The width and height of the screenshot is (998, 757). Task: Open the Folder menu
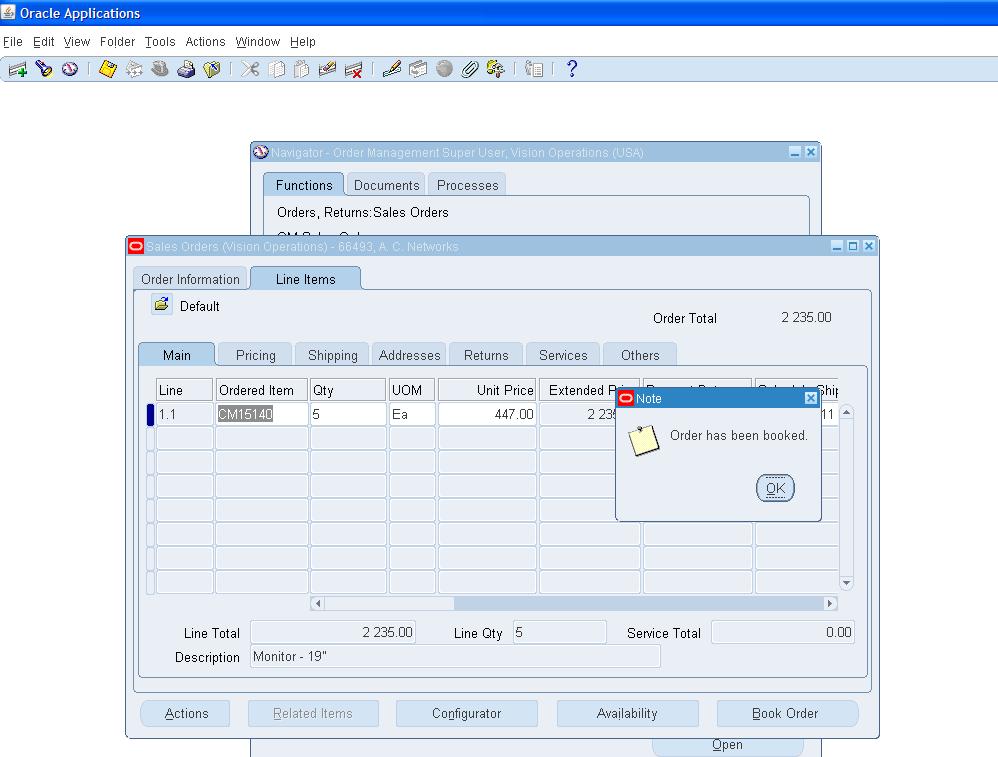[117, 42]
